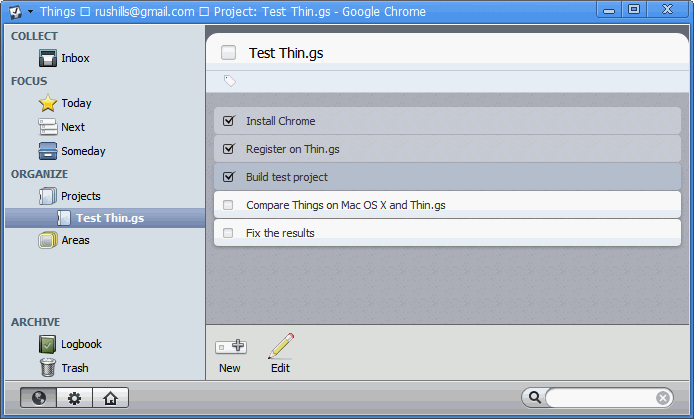Open the Trash can icon

pos(47,368)
